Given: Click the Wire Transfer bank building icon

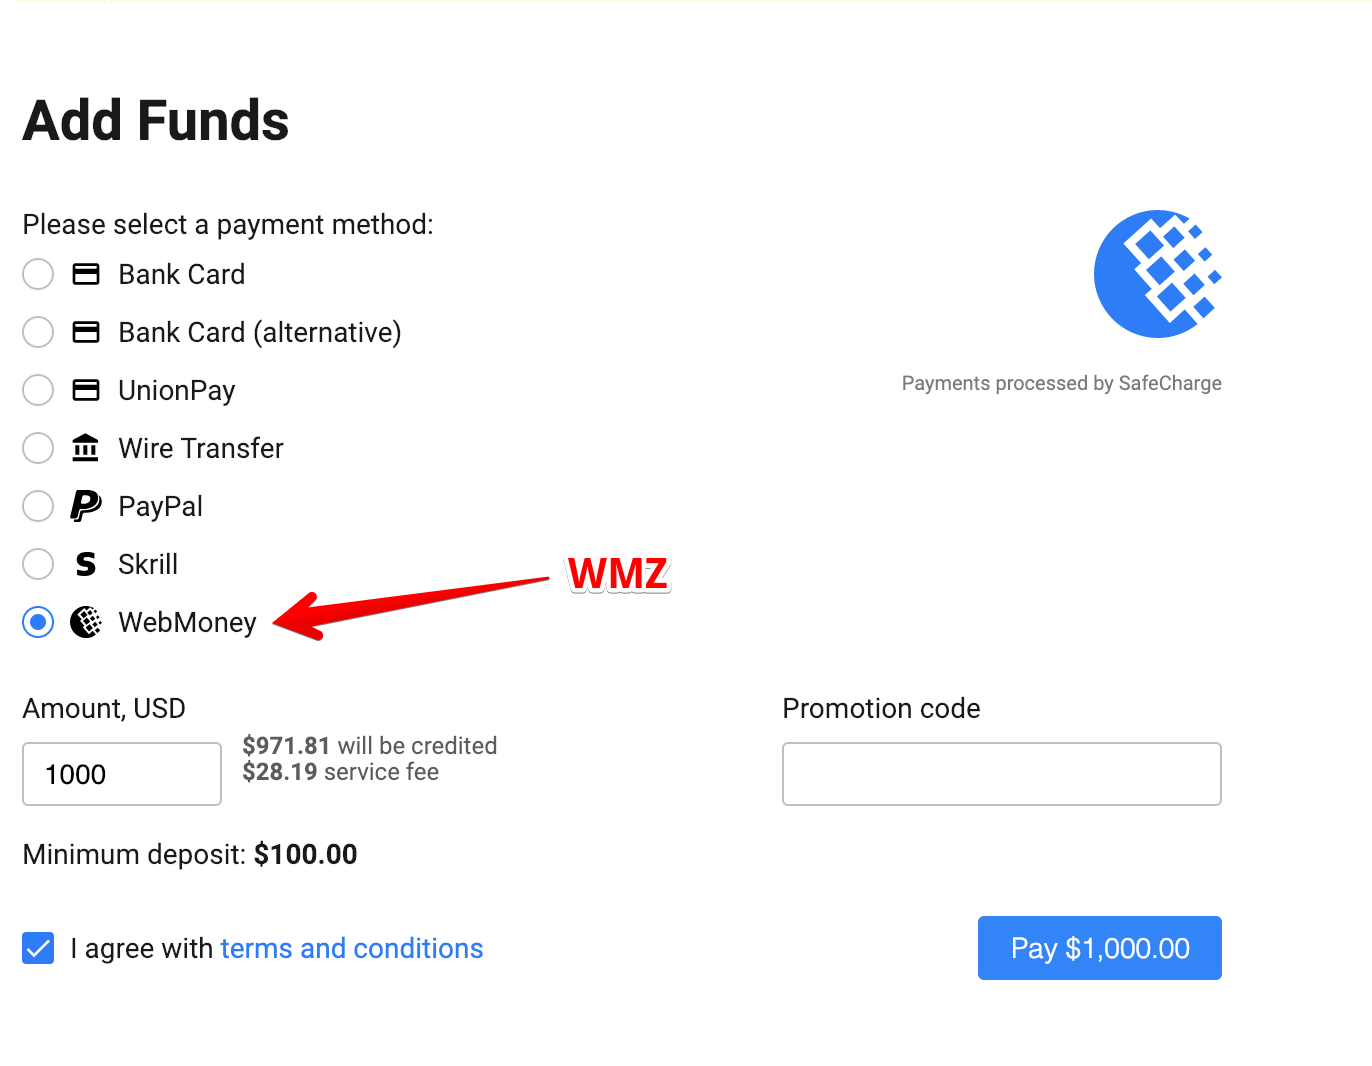Looking at the screenshot, I should click(x=86, y=448).
